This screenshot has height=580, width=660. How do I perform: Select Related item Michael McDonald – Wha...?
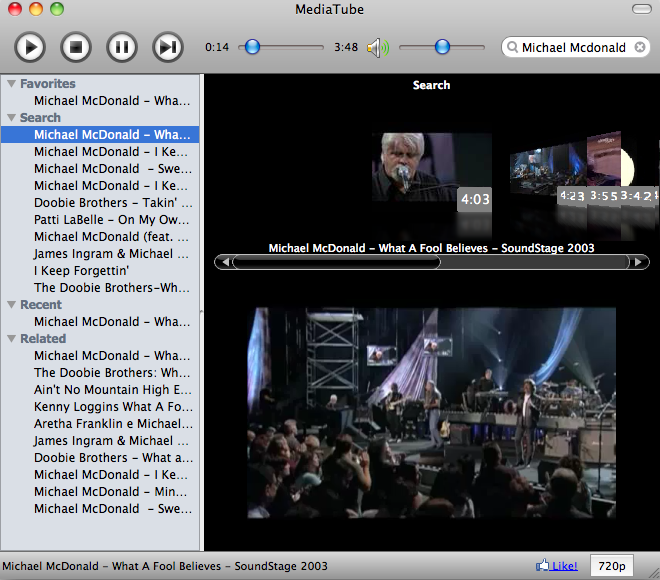100,356
